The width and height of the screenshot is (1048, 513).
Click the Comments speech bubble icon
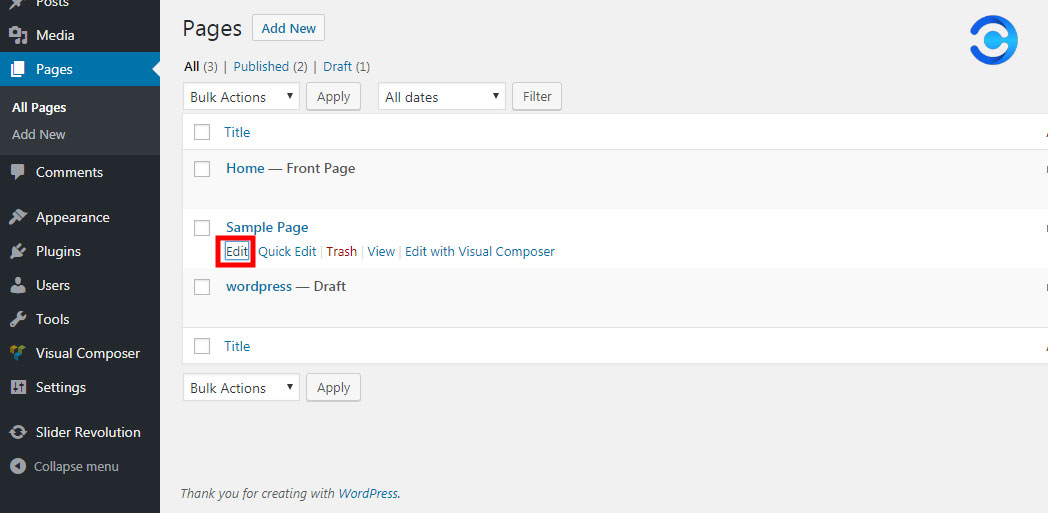pos(18,172)
